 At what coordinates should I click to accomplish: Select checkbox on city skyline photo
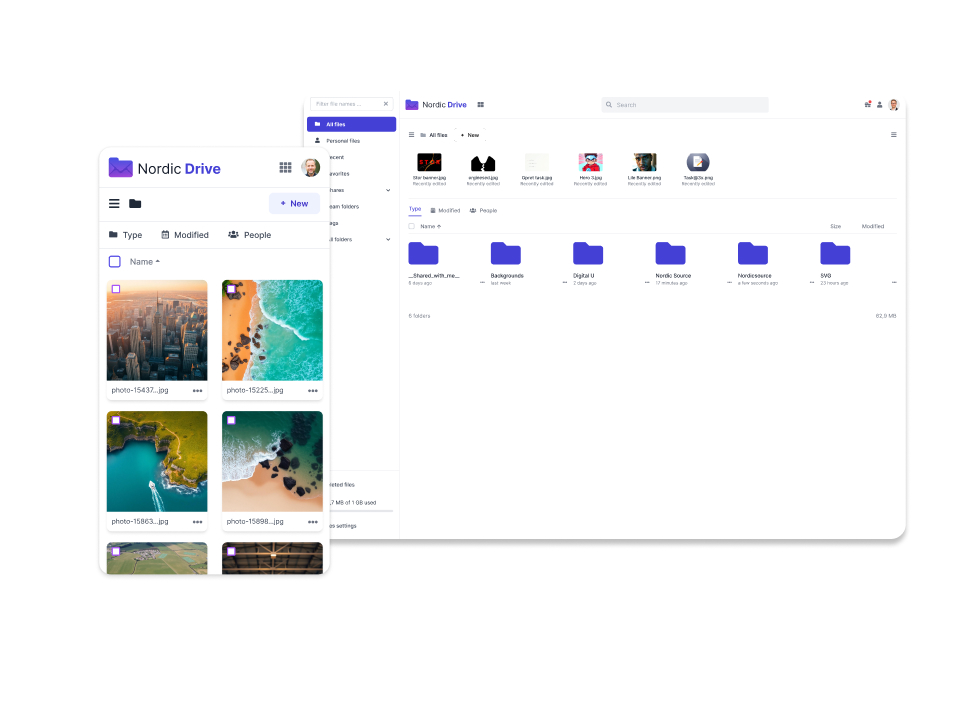tap(116, 289)
